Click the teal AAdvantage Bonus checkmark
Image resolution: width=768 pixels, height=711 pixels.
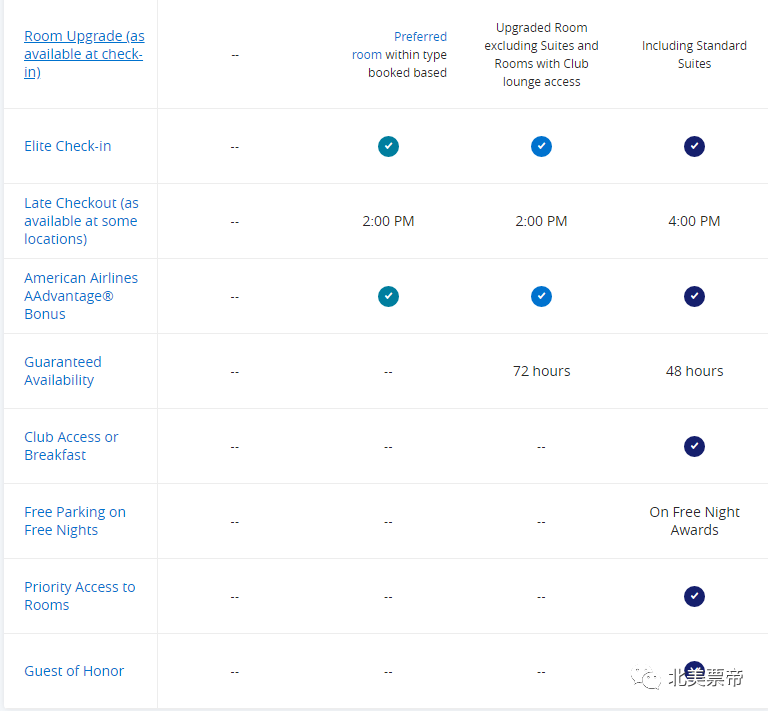pyautogui.click(x=388, y=296)
